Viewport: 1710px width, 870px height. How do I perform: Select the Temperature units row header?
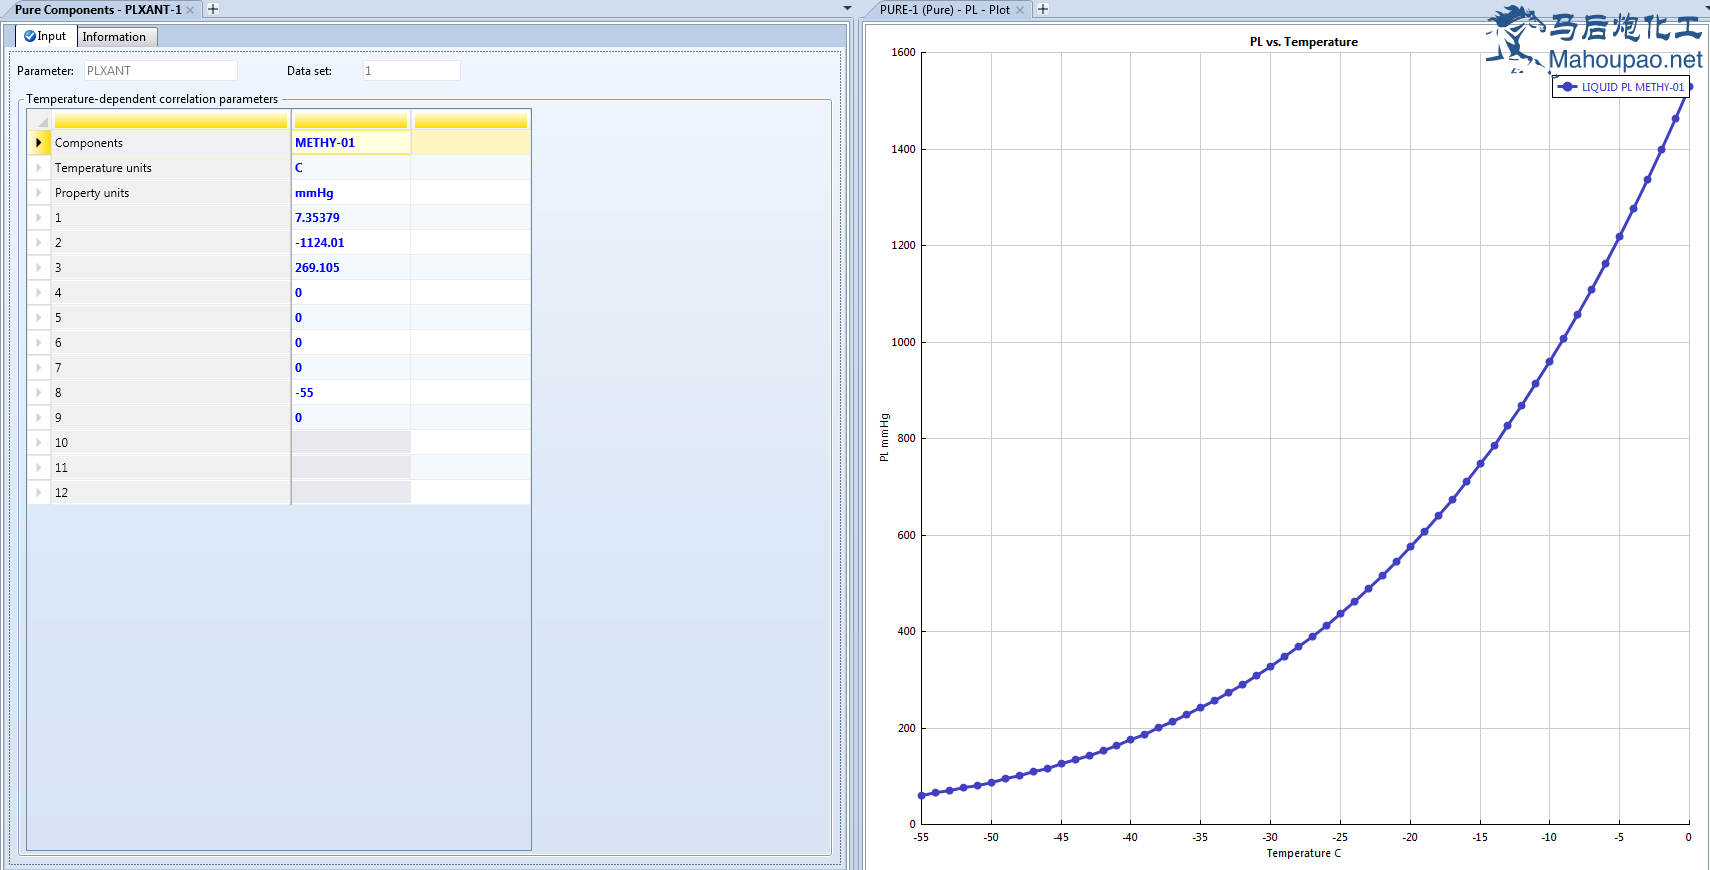[39, 168]
